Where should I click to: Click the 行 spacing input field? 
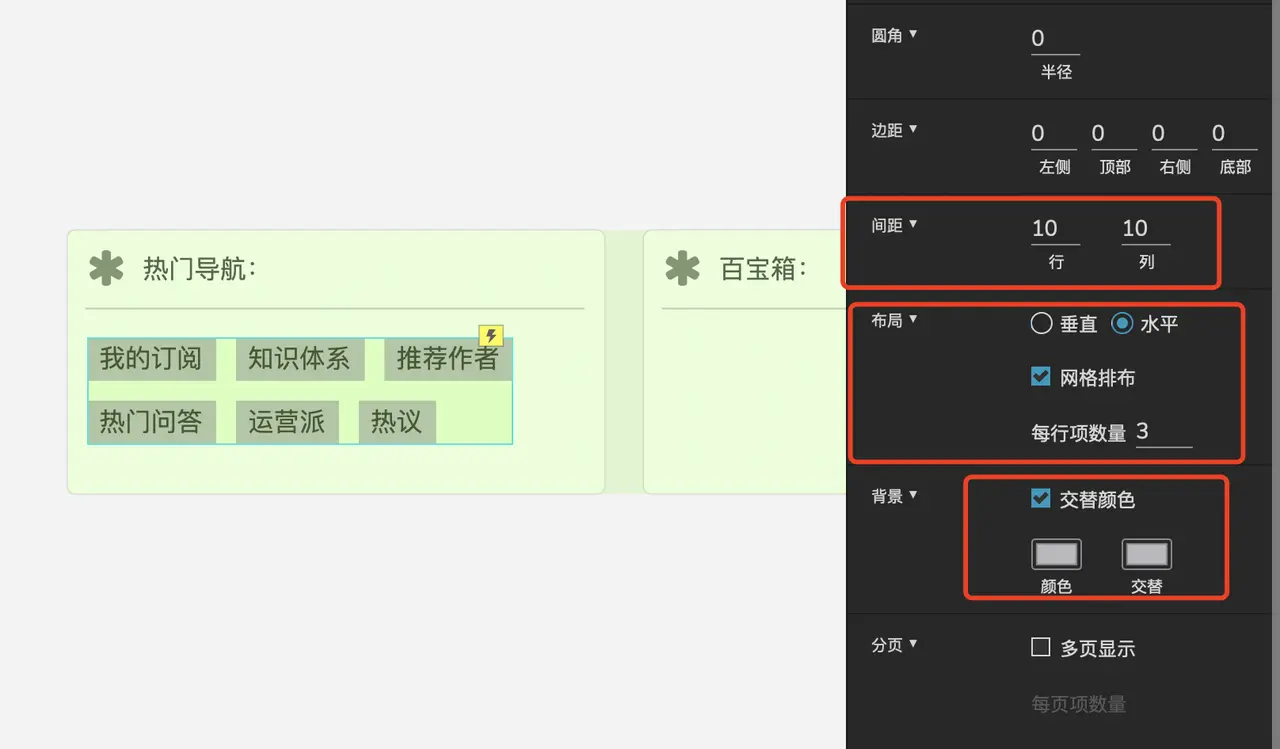(x=1055, y=229)
